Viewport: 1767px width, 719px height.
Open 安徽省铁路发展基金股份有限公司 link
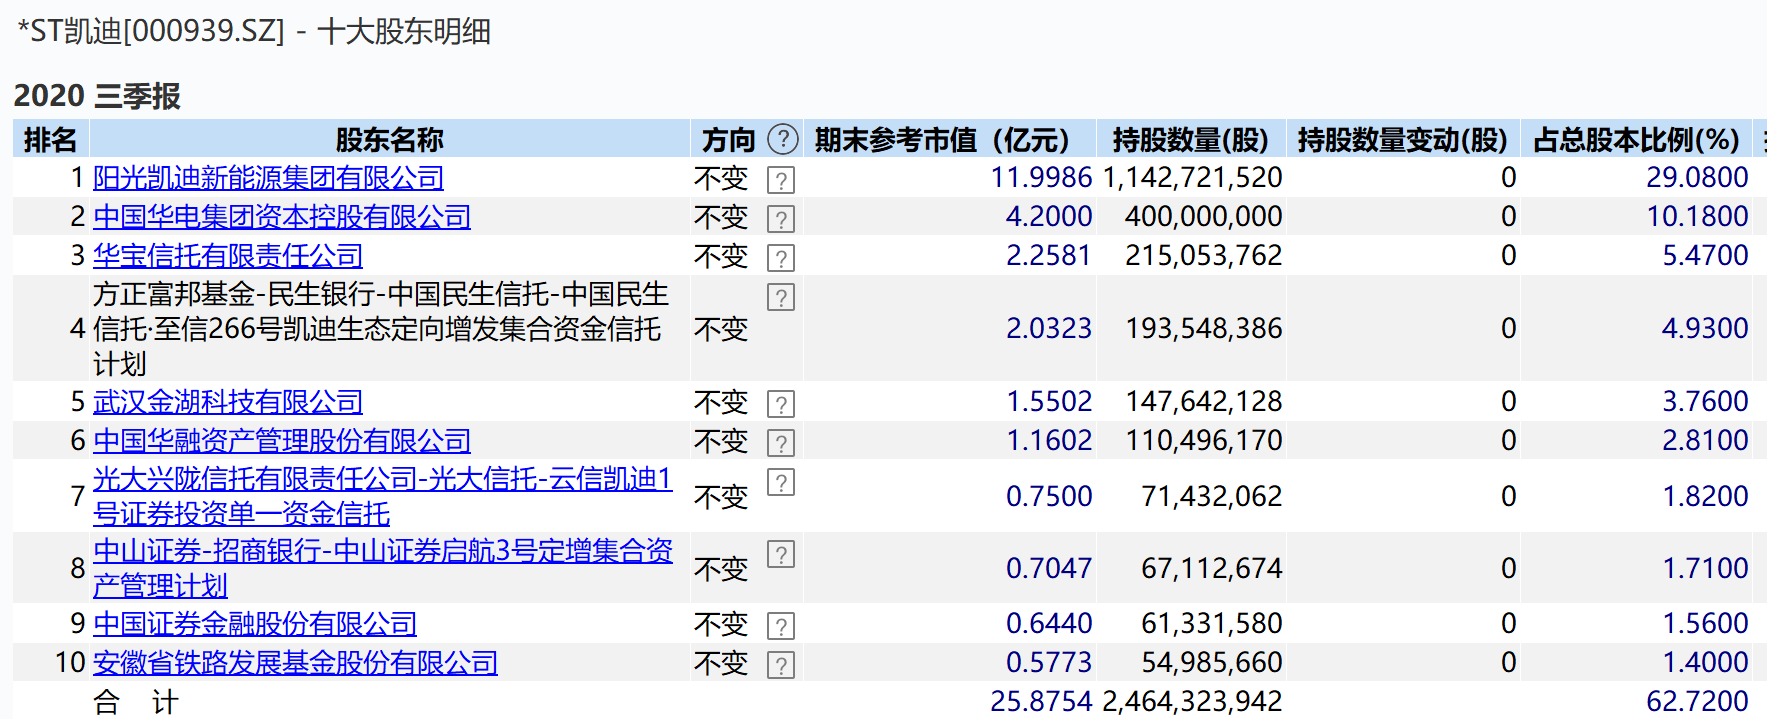pos(295,663)
